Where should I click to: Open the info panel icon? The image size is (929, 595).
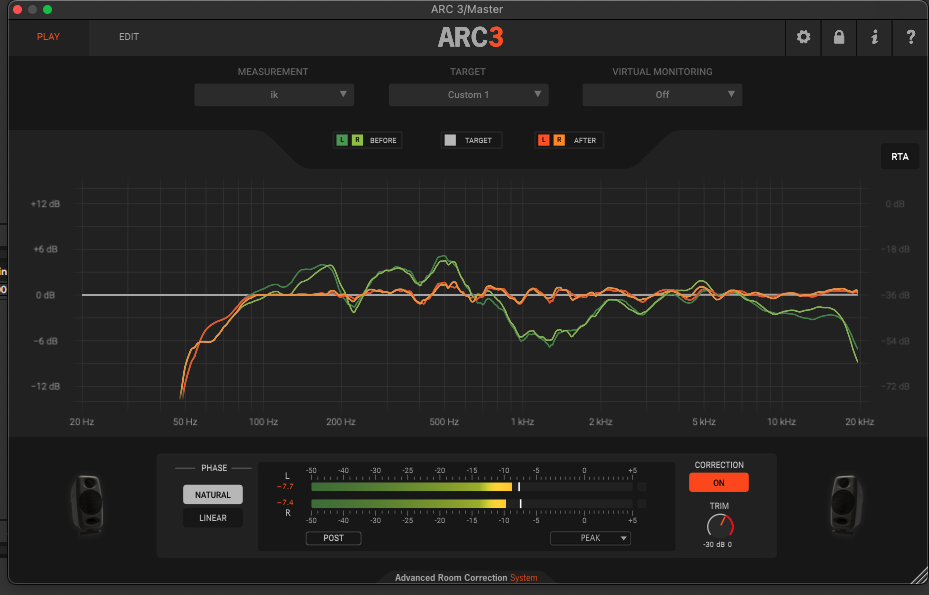[874, 37]
